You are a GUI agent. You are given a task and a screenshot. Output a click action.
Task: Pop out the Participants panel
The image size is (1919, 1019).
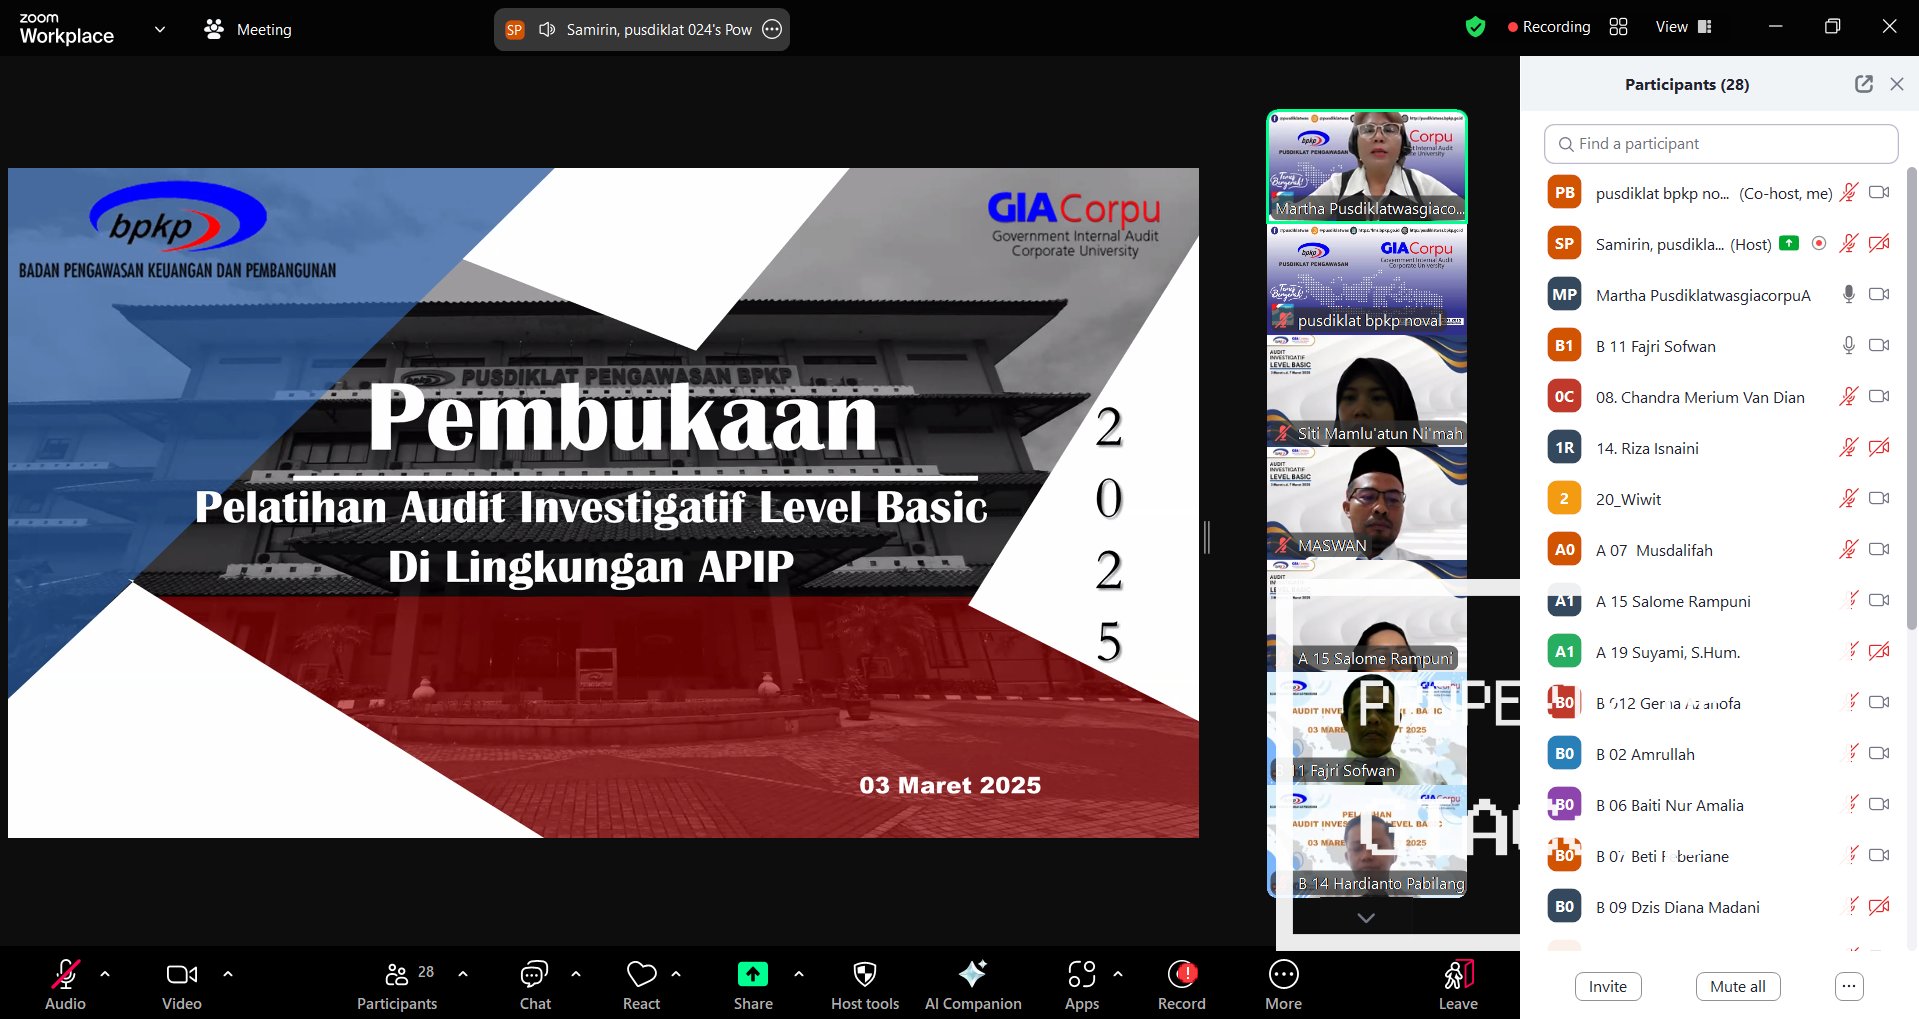(1863, 84)
